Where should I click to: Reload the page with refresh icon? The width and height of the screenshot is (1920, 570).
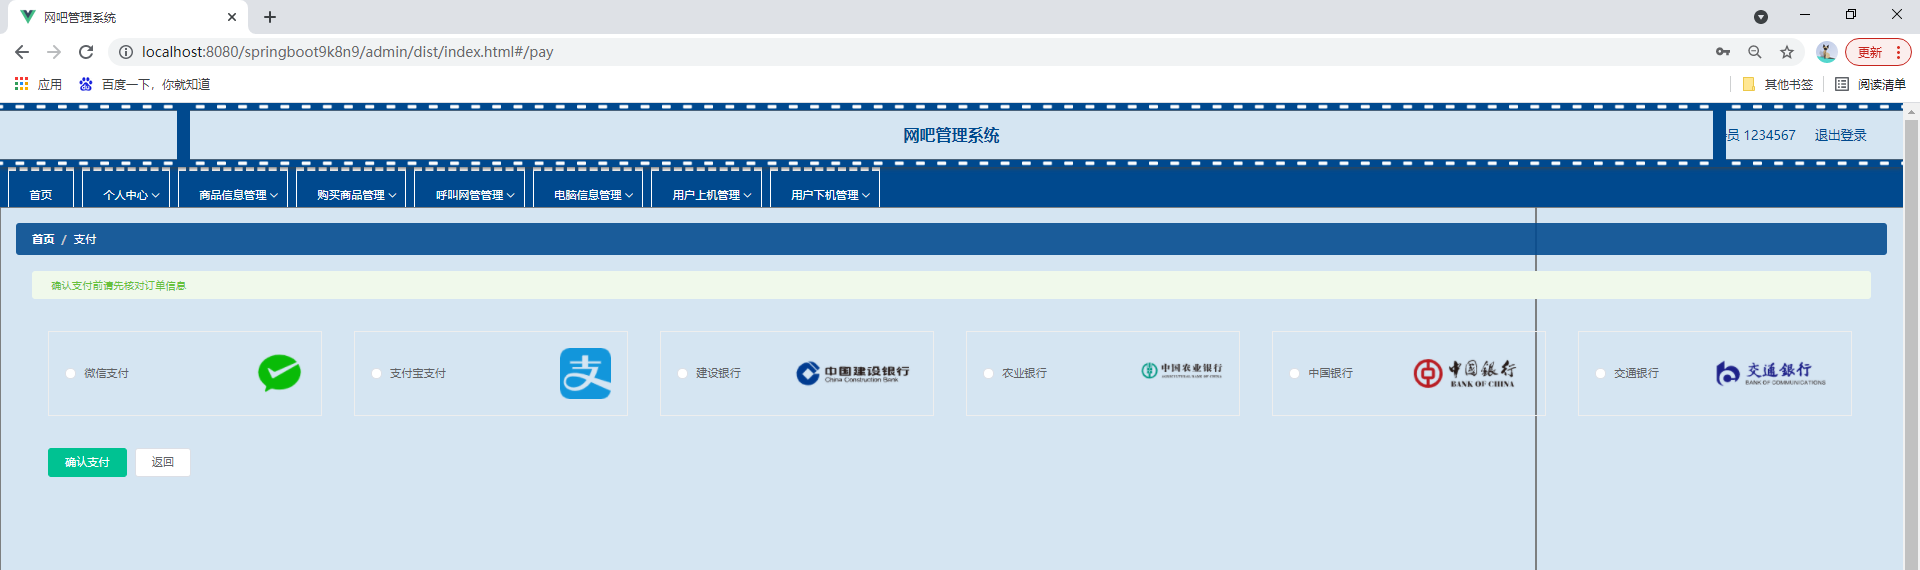click(86, 52)
